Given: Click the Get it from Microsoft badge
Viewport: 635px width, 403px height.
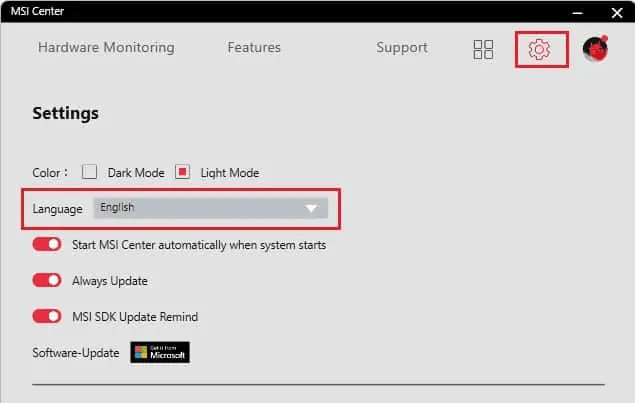Looking at the screenshot, I should 160,352.
